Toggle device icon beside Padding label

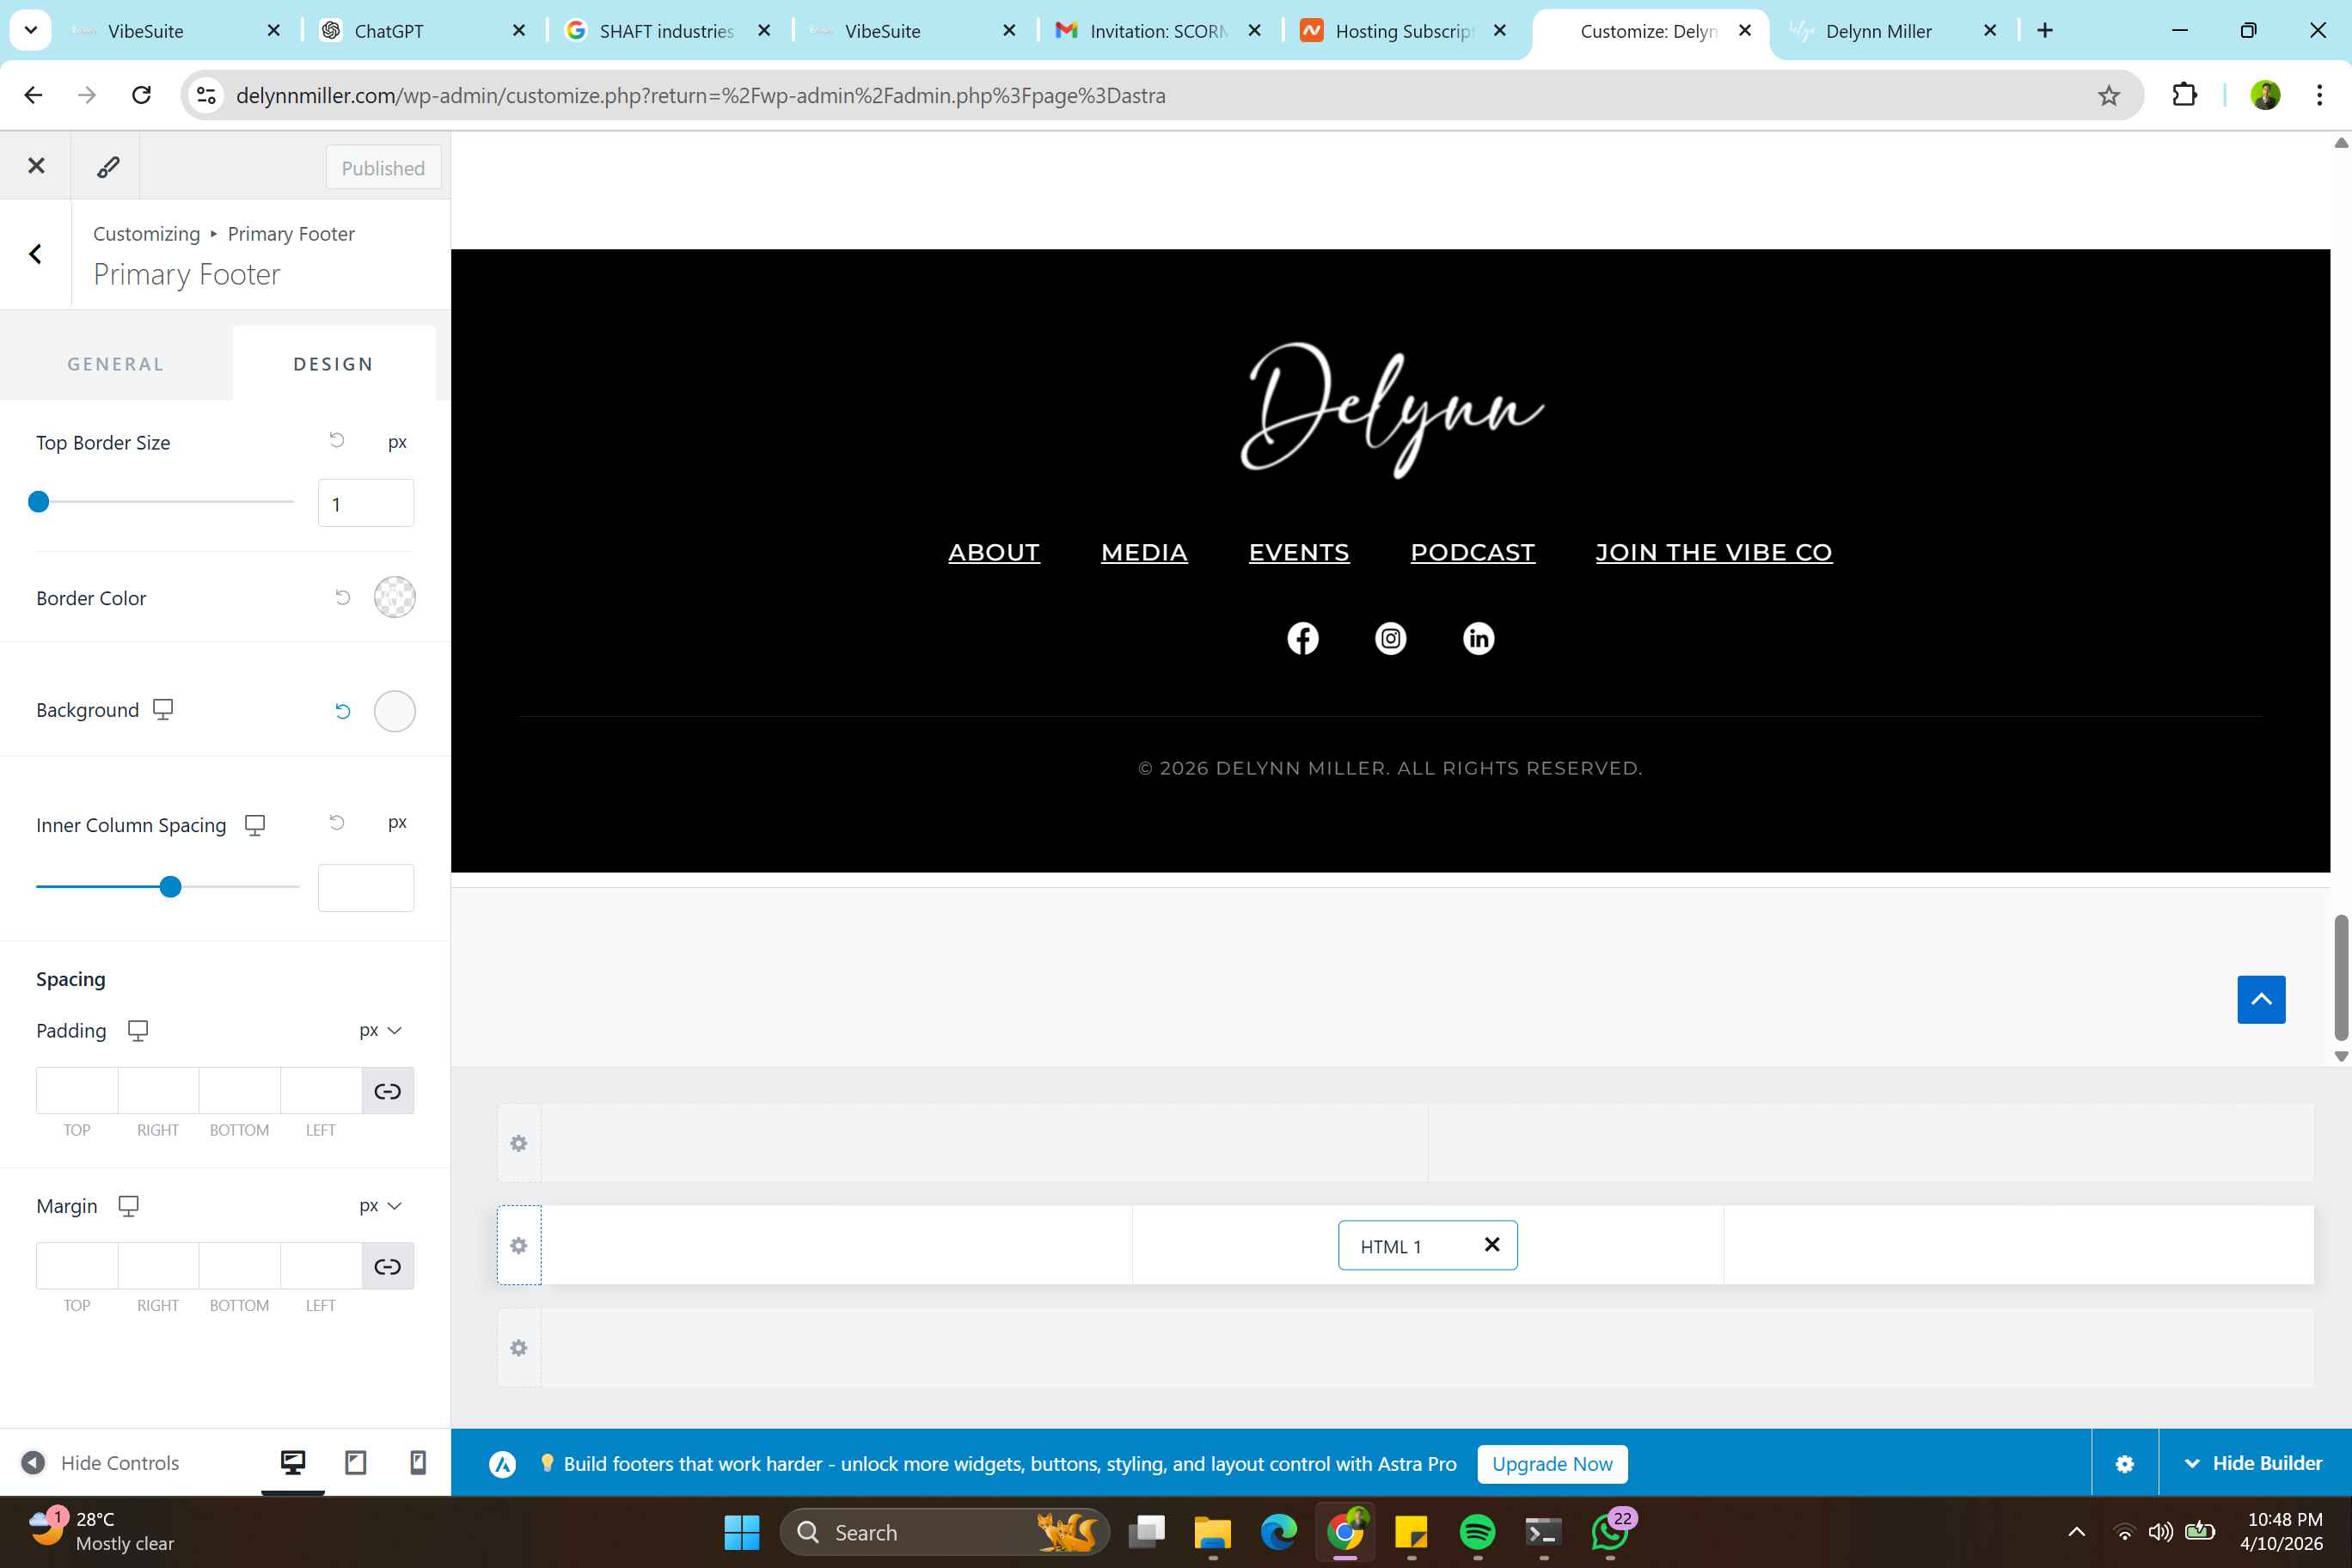138,1030
